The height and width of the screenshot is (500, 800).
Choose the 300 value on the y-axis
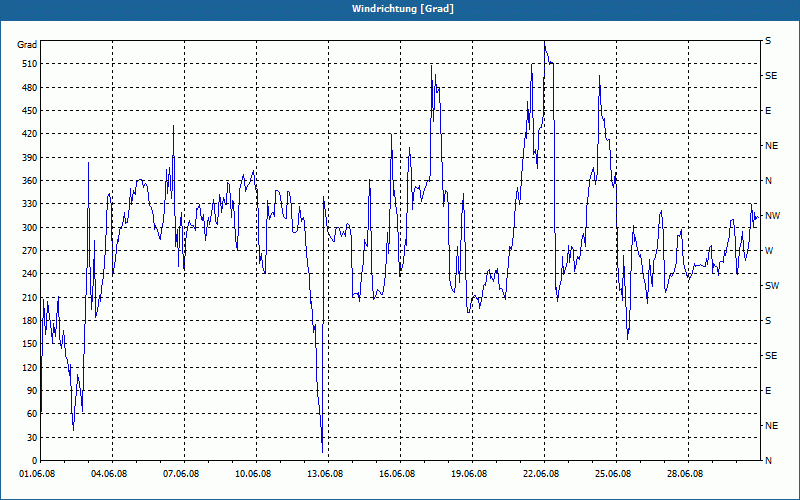click(x=30, y=228)
